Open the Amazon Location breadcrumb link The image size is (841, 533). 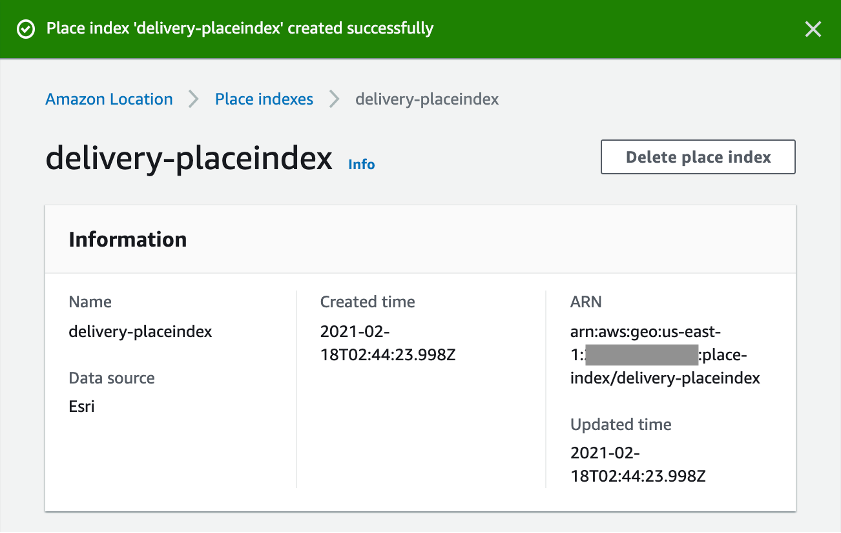[x=109, y=99]
